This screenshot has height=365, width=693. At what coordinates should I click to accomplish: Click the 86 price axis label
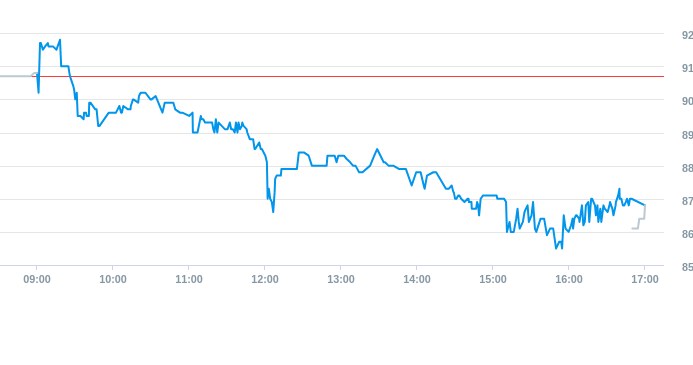pos(687,234)
